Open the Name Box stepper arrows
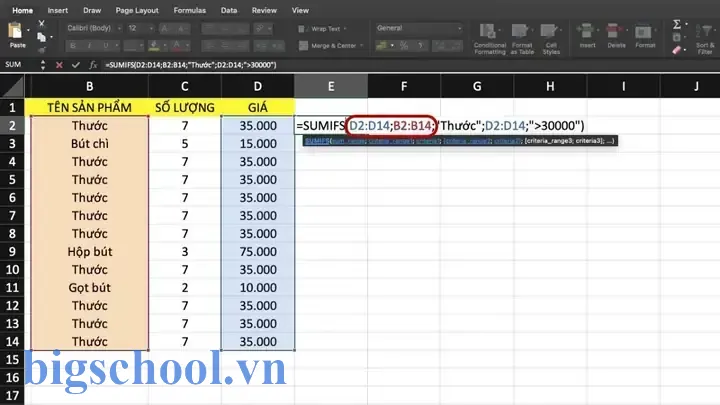The height and width of the screenshot is (405, 720). pos(43,65)
